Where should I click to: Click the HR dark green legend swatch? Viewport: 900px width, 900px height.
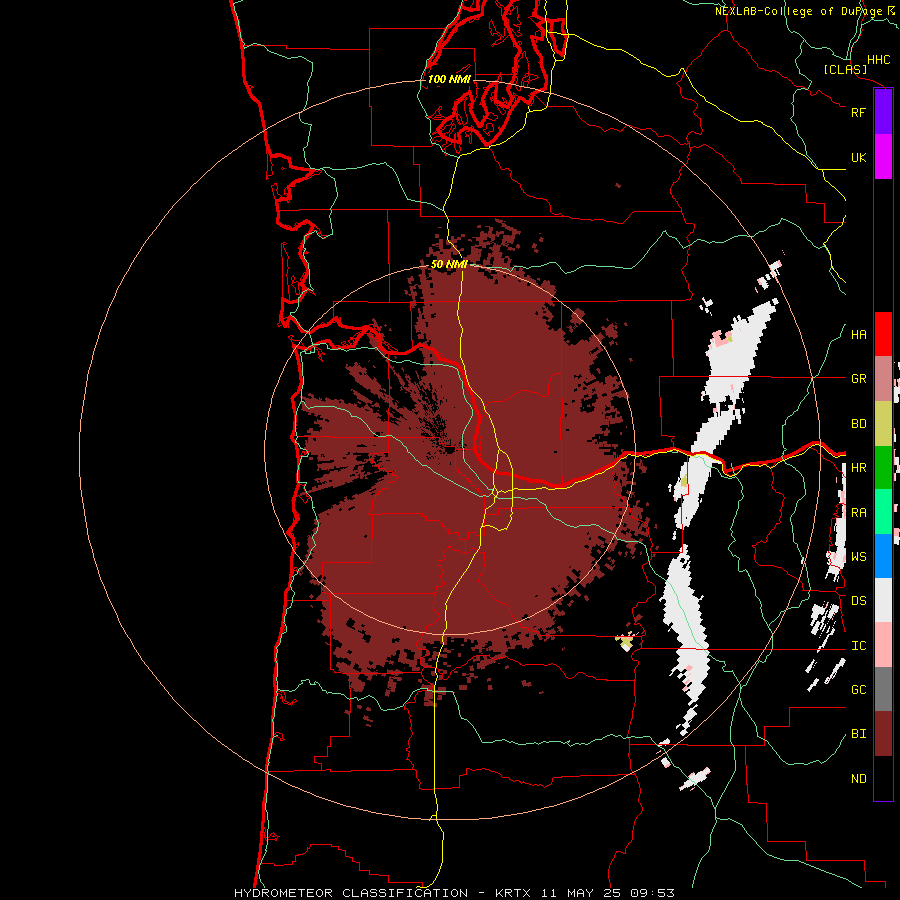tap(883, 467)
